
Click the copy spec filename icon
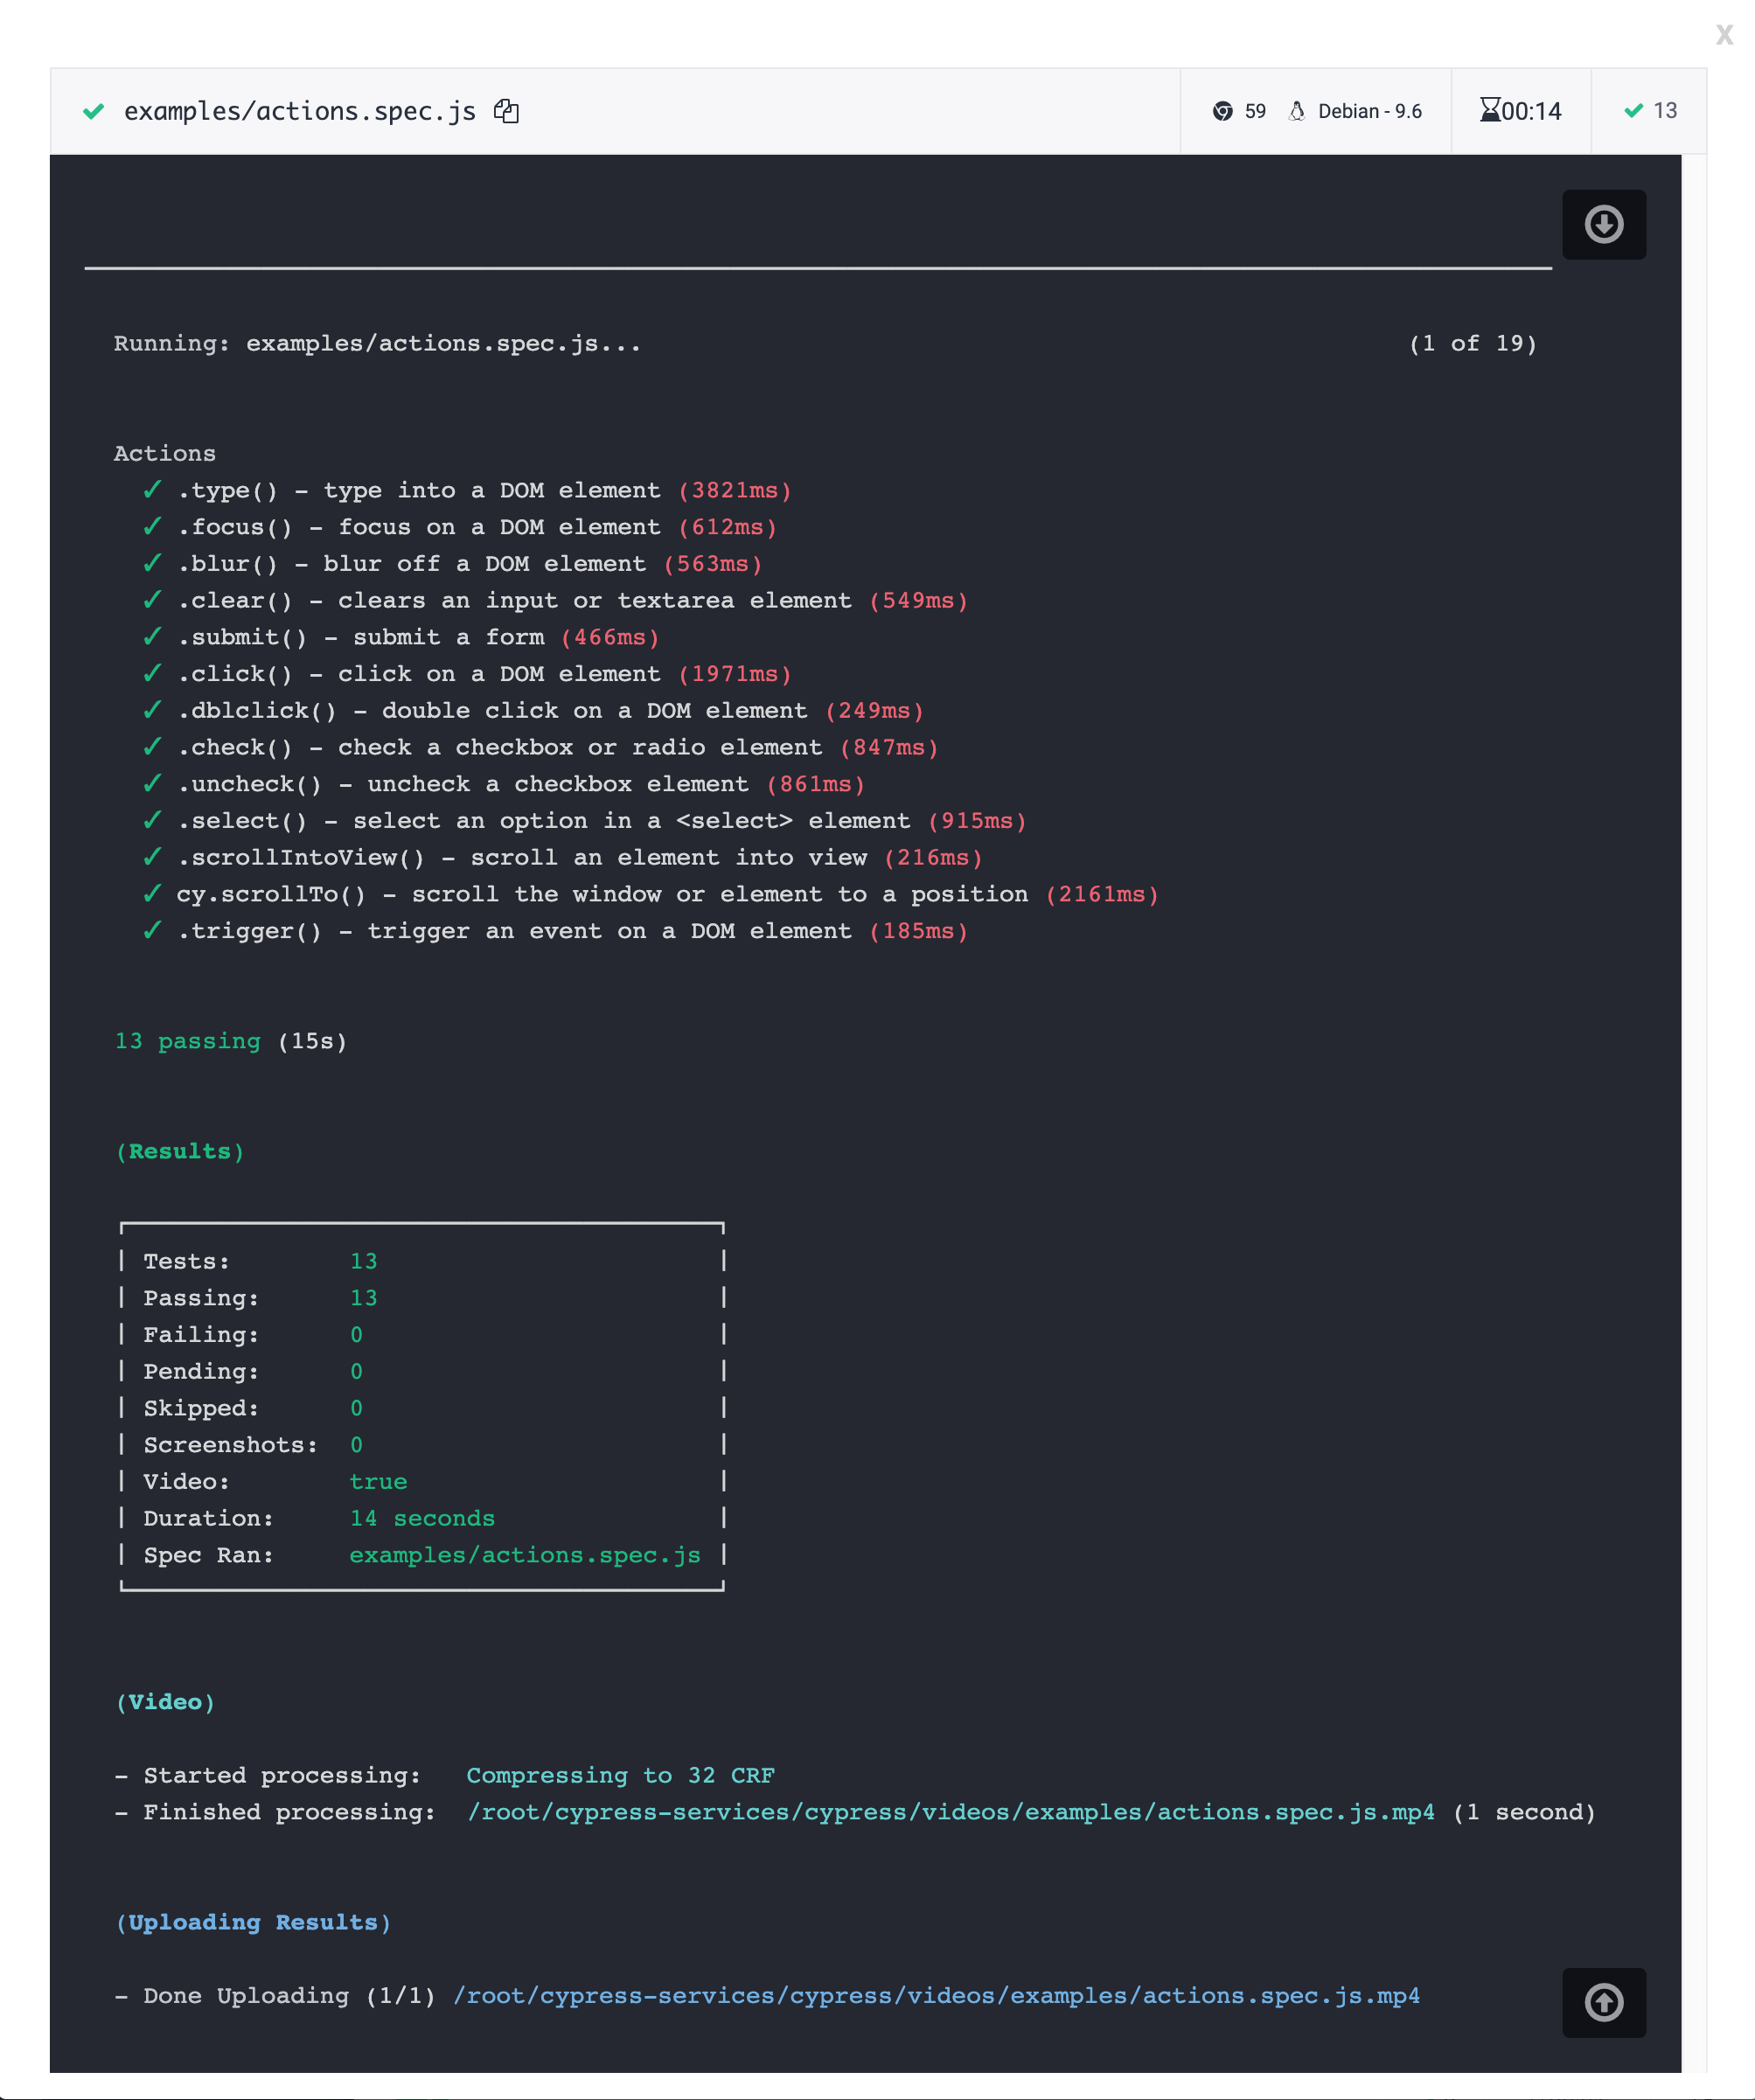click(507, 110)
